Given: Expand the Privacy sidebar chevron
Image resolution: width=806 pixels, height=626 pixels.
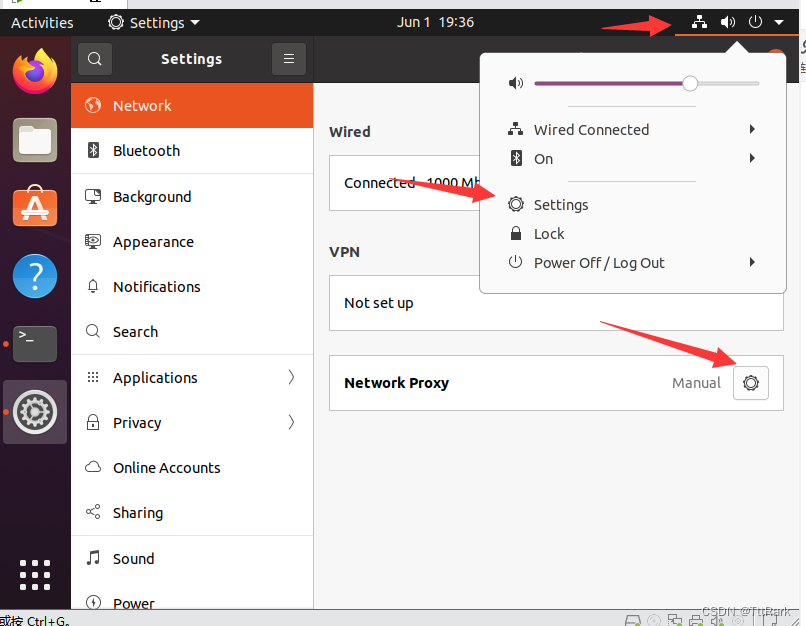Looking at the screenshot, I should pyautogui.click(x=291, y=422).
